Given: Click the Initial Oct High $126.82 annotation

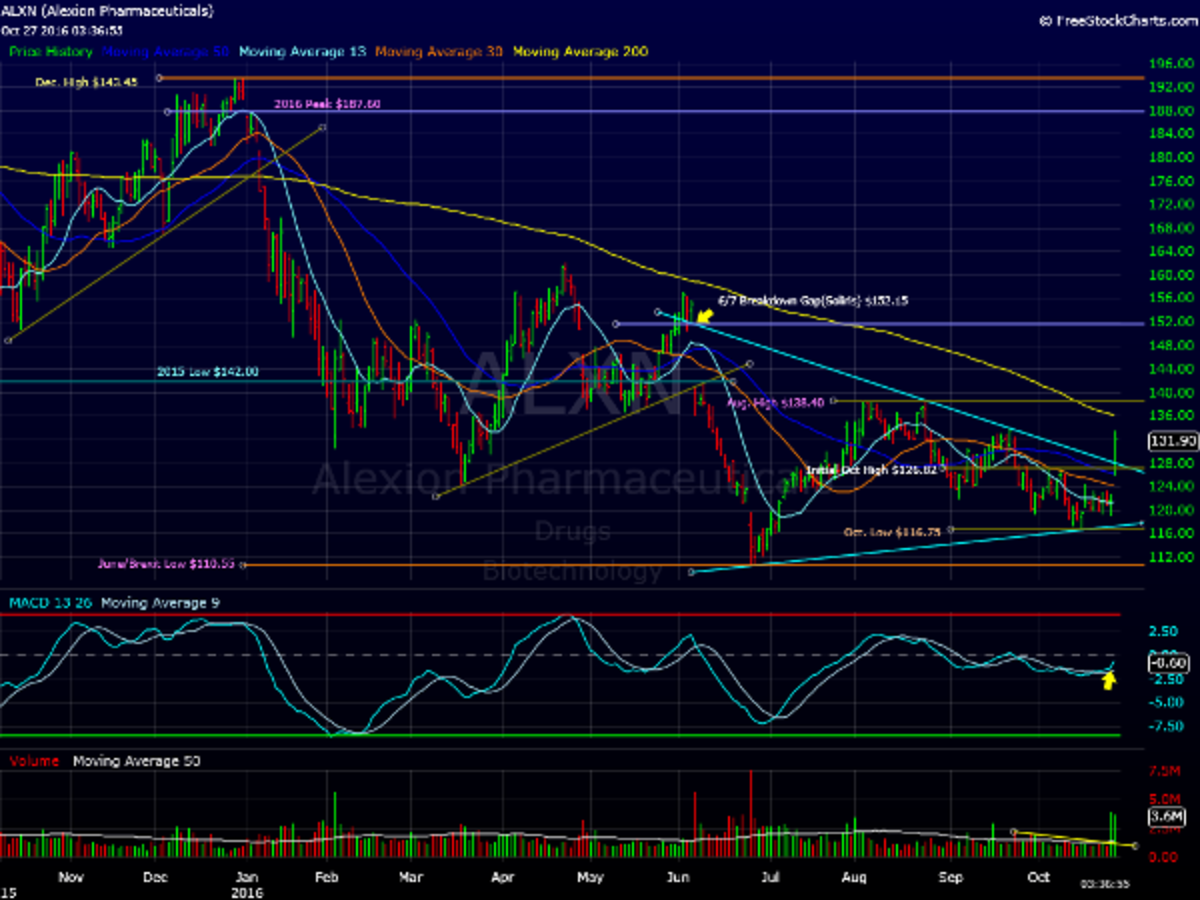Looking at the screenshot, I should (871, 468).
